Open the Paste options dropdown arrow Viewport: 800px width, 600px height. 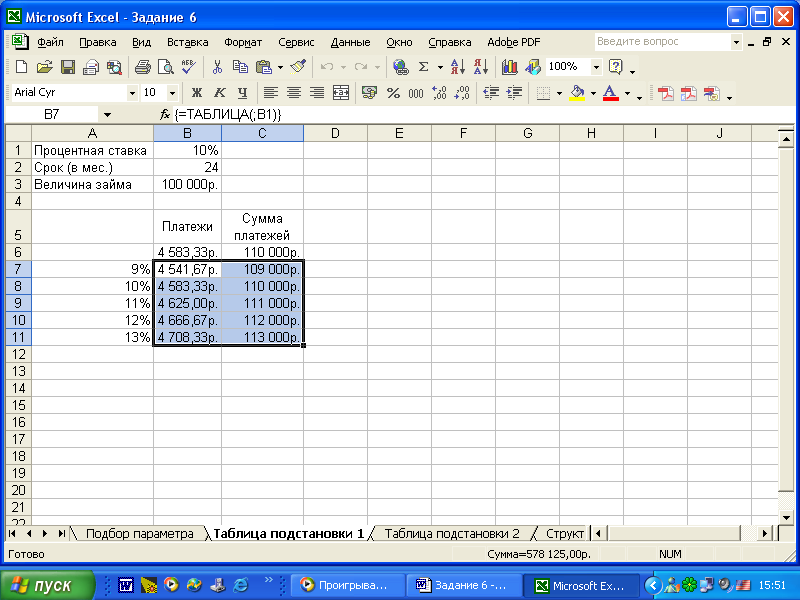click(280, 67)
